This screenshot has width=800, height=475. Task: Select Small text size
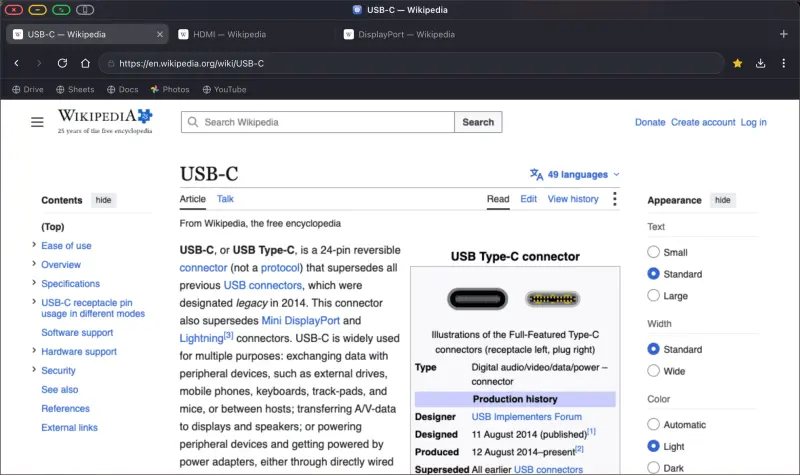pos(653,252)
